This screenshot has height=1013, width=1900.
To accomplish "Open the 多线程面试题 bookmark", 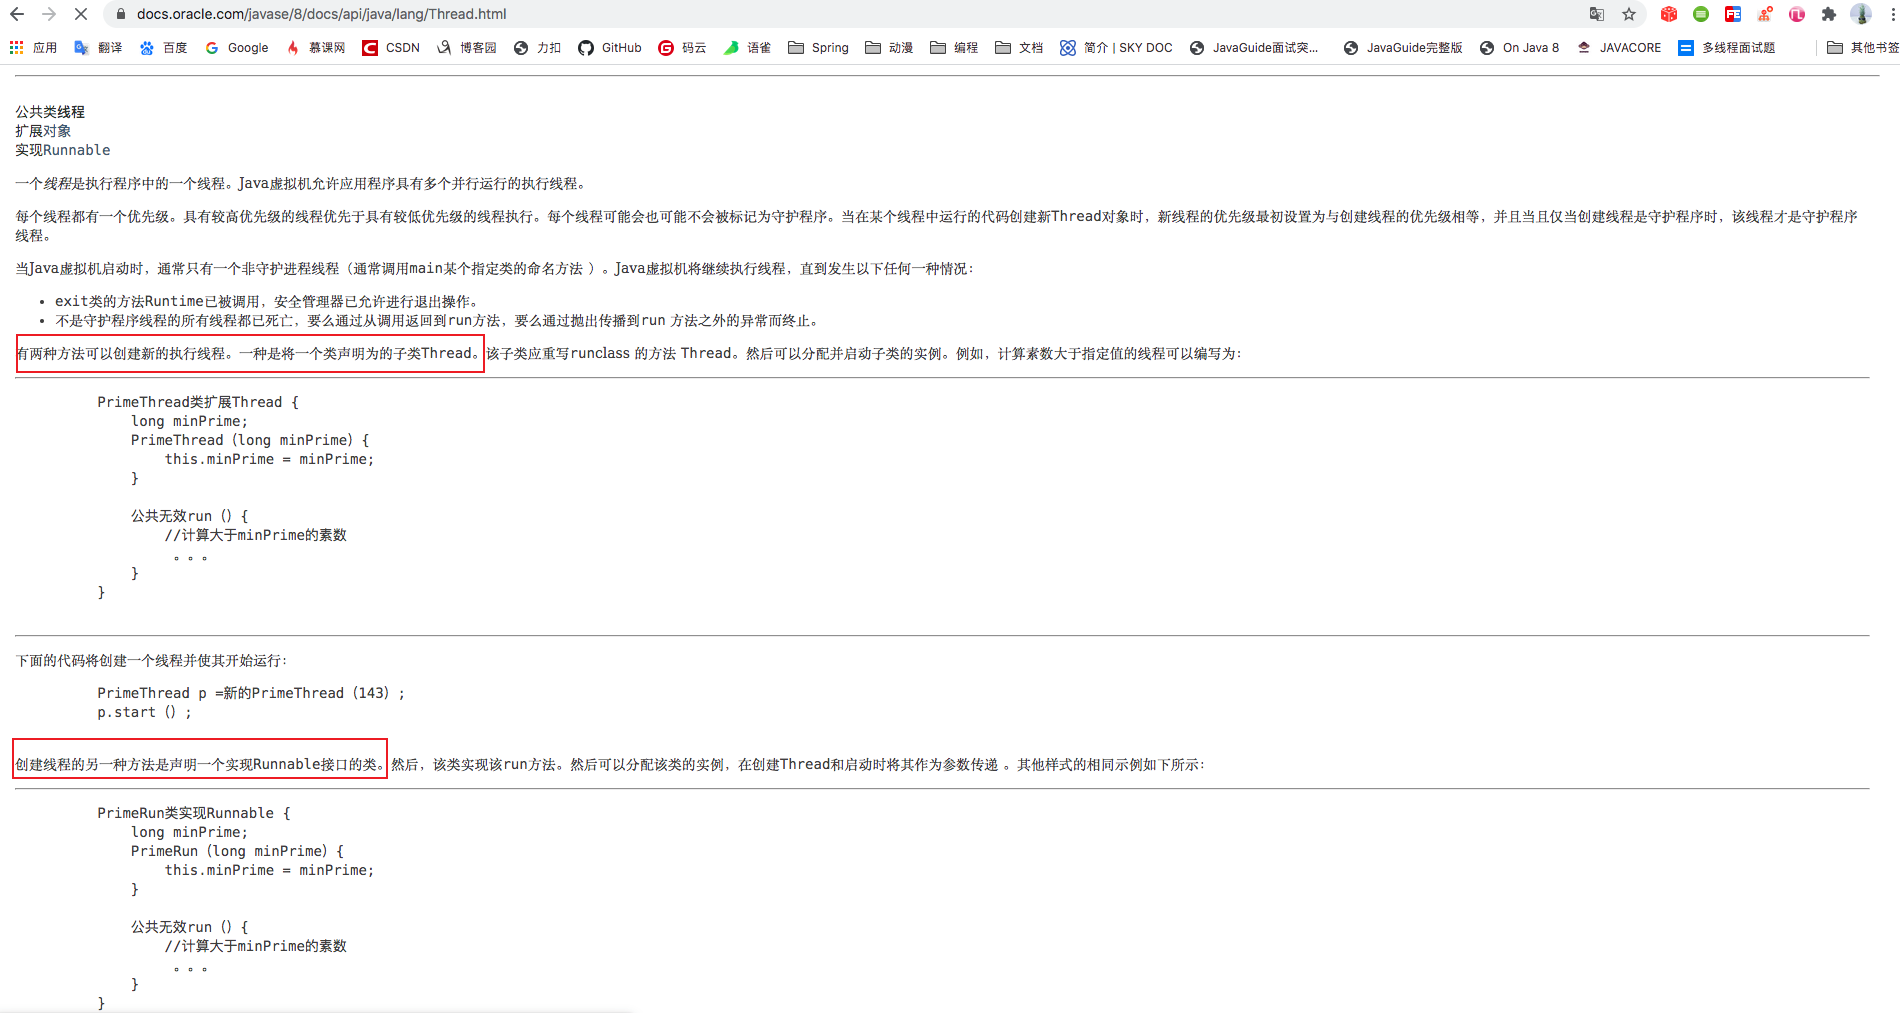I will [x=1727, y=48].
